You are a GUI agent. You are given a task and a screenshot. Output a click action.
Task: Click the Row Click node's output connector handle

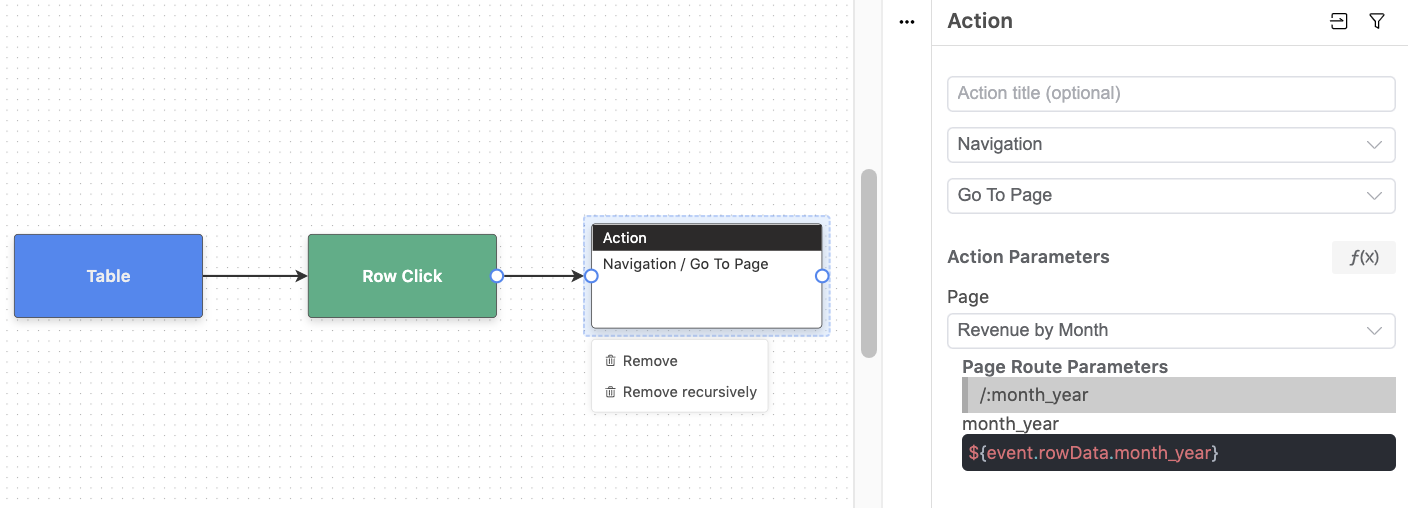497,276
